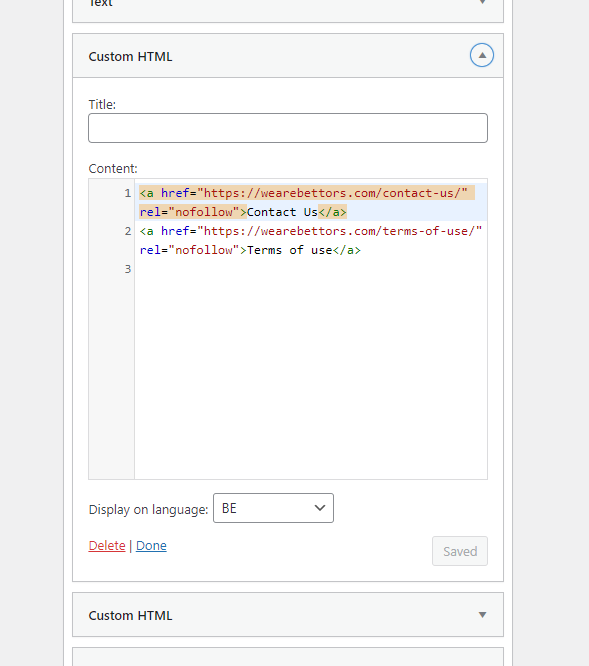Click the Display on language label
This screenshot has height=666, width=589.
pyautogui.click(x=148, y=509)
